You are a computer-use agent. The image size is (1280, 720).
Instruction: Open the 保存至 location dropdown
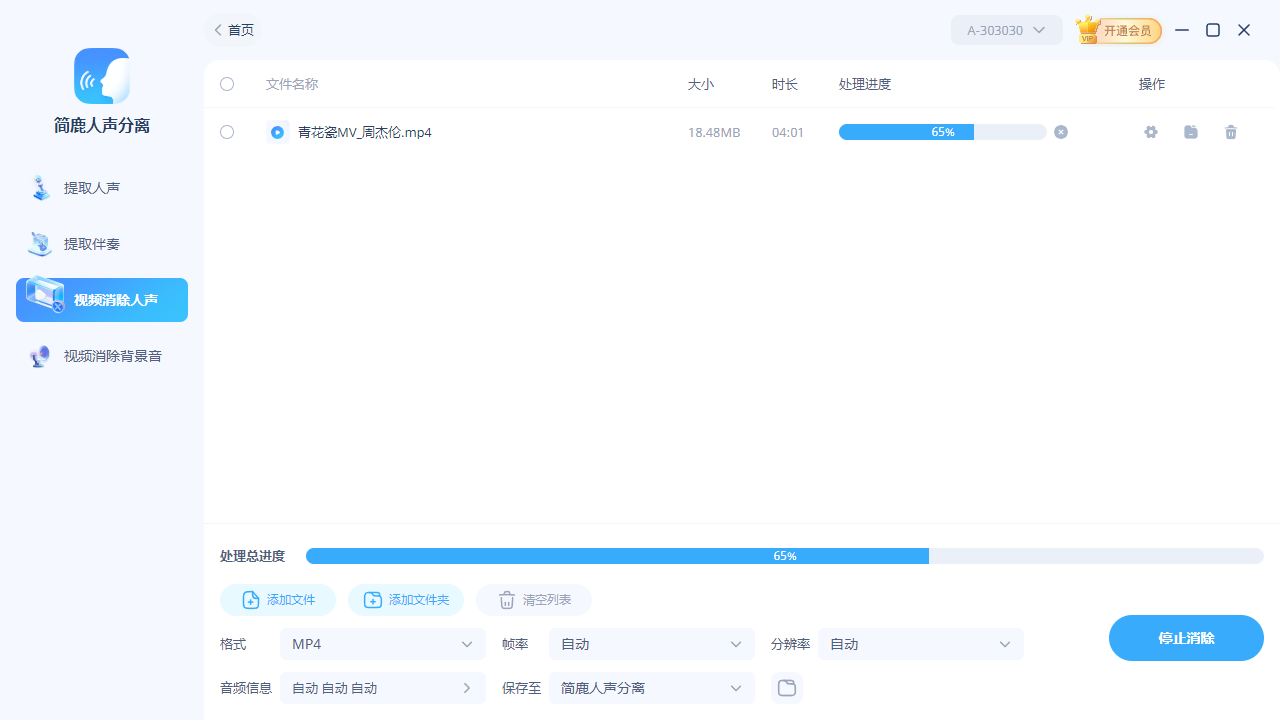click(651, 688)
